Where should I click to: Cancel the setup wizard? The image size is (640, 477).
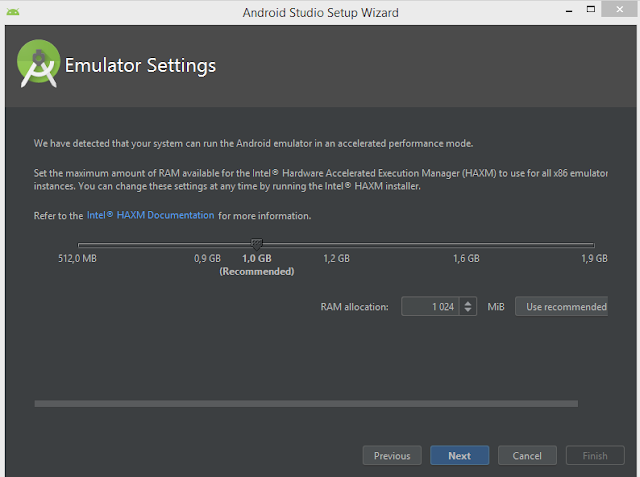(x=527, y=455)
